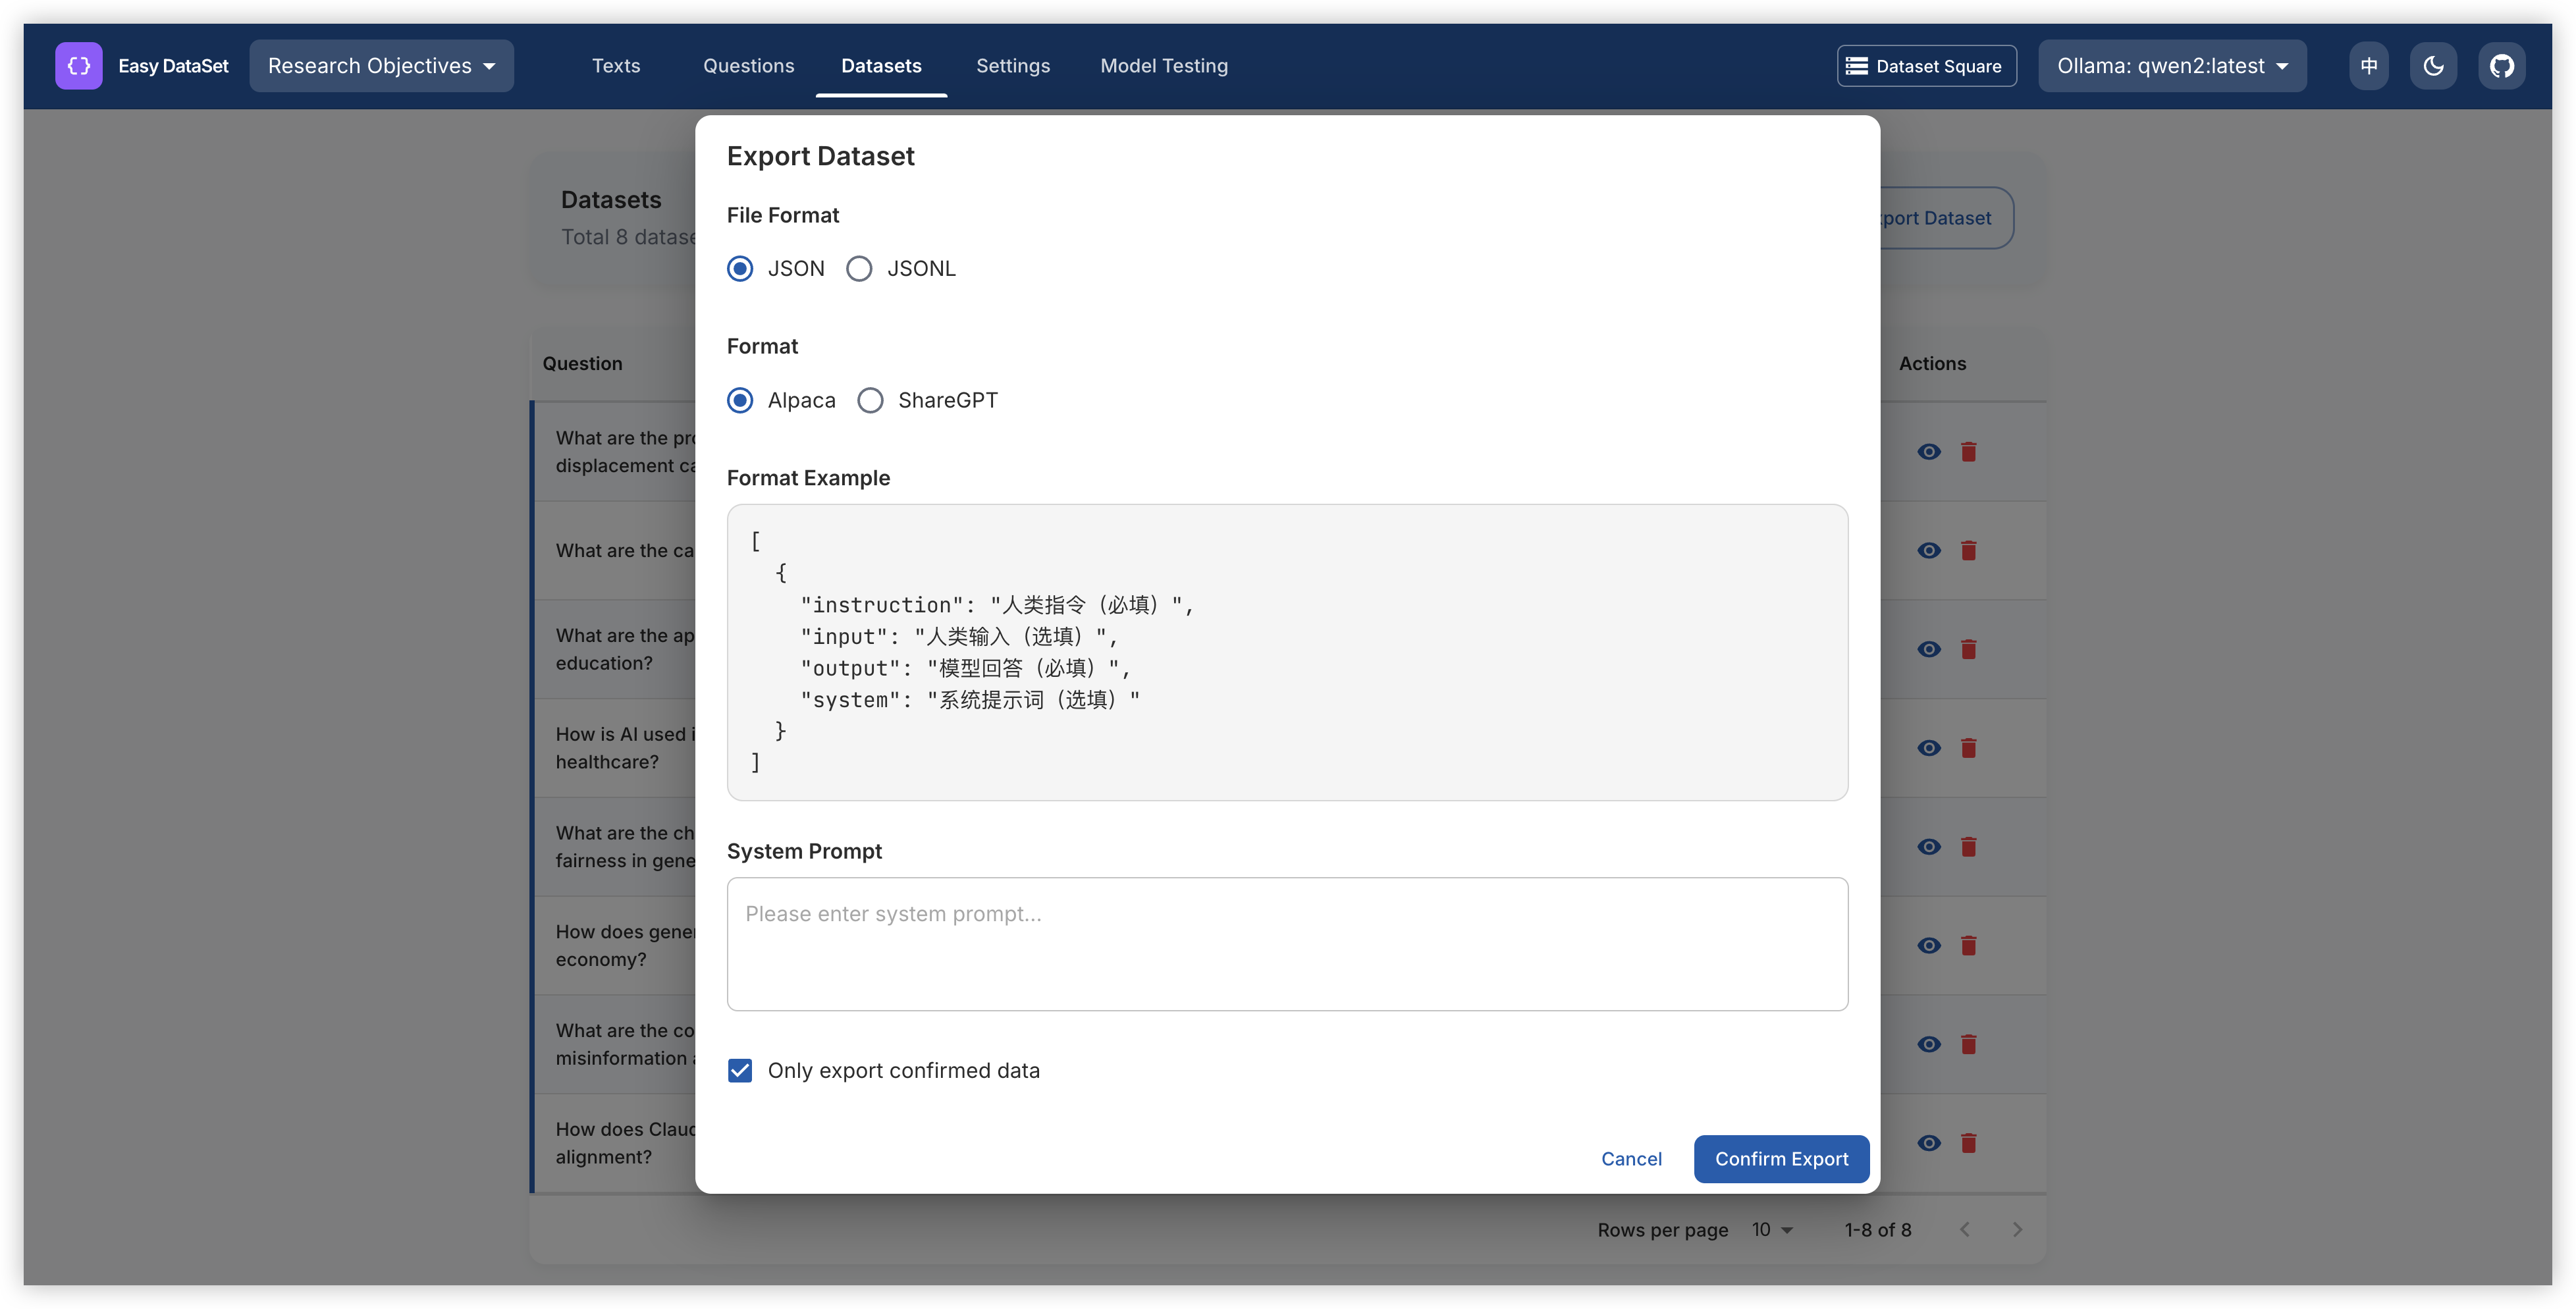Switch to the Questions tab

point(748,66)
